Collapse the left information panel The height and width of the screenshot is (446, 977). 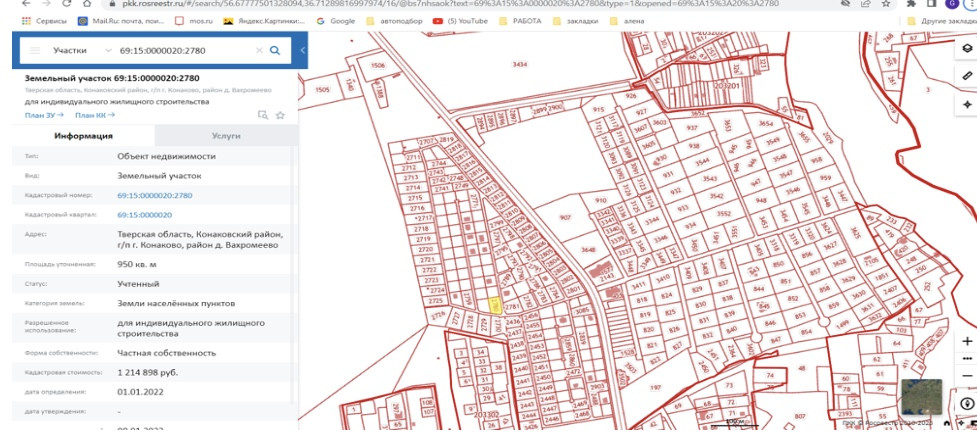click(303, 50)
